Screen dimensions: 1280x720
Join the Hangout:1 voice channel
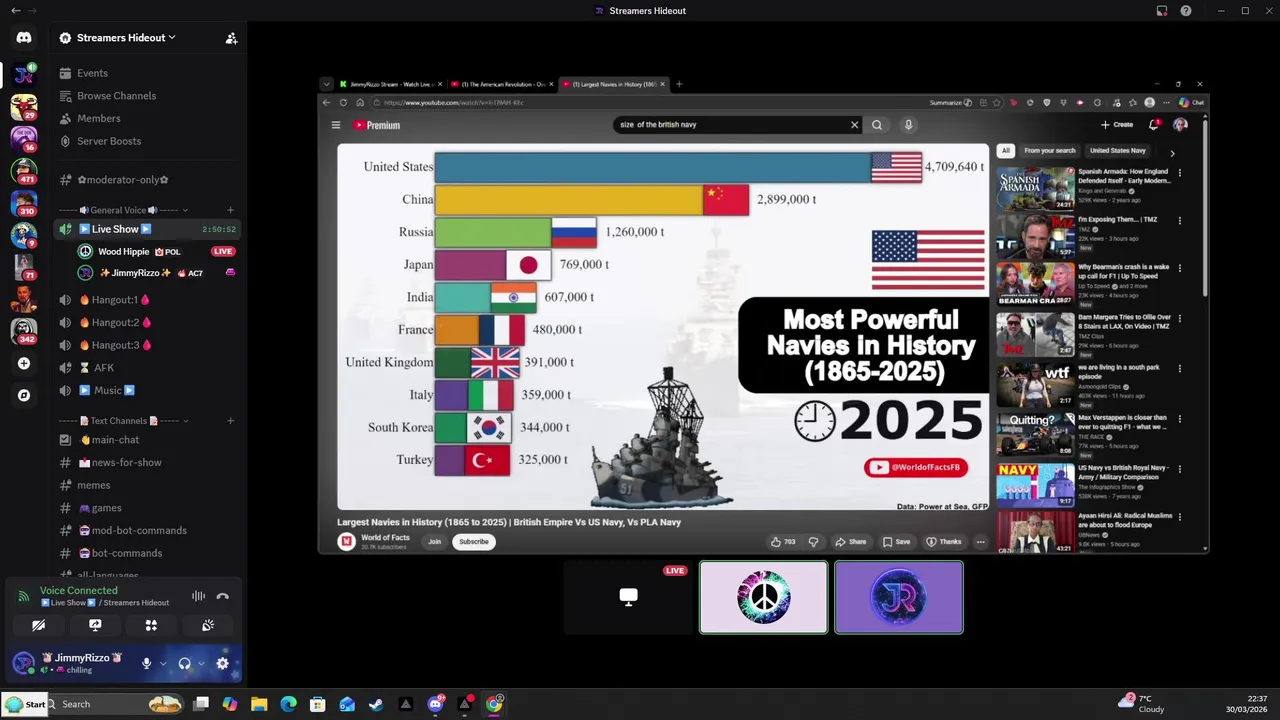(120, 300)
